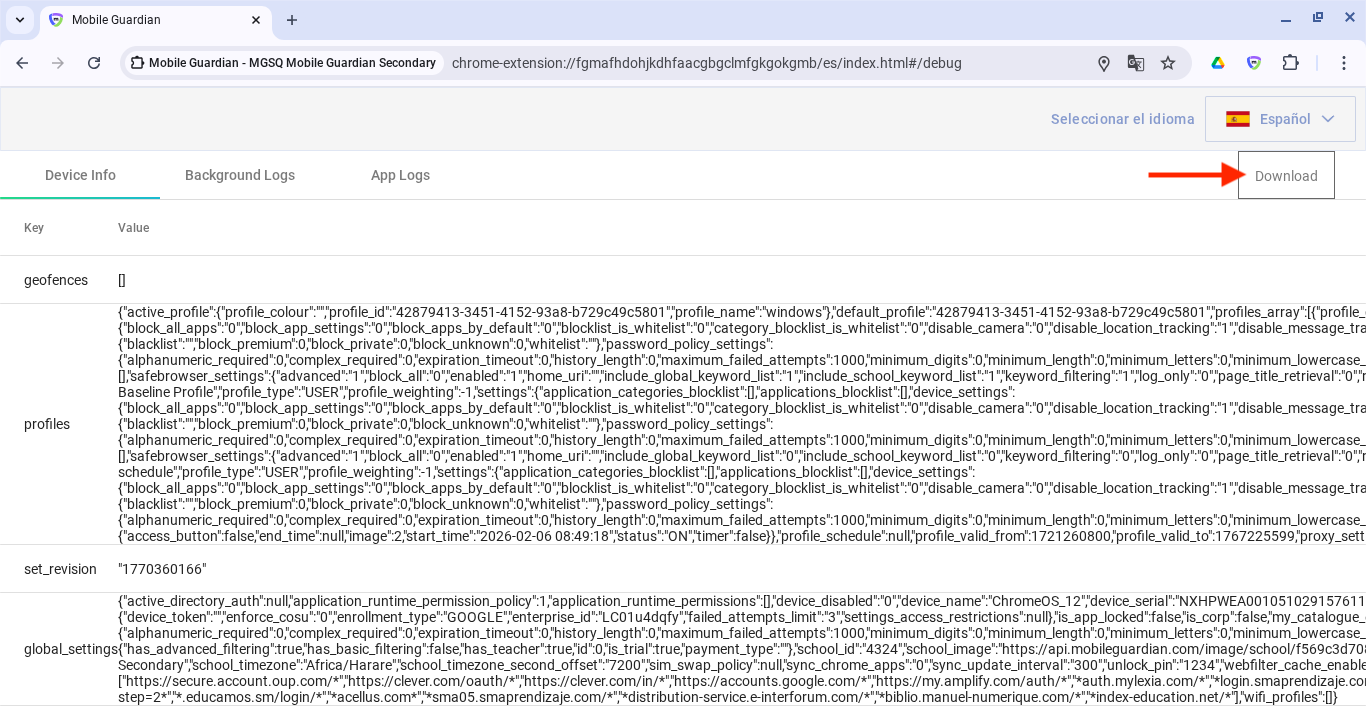Viewport: 1366px width, 720px height.
Task: Open the tab search chevron dropdown
Action: point(20,20)
